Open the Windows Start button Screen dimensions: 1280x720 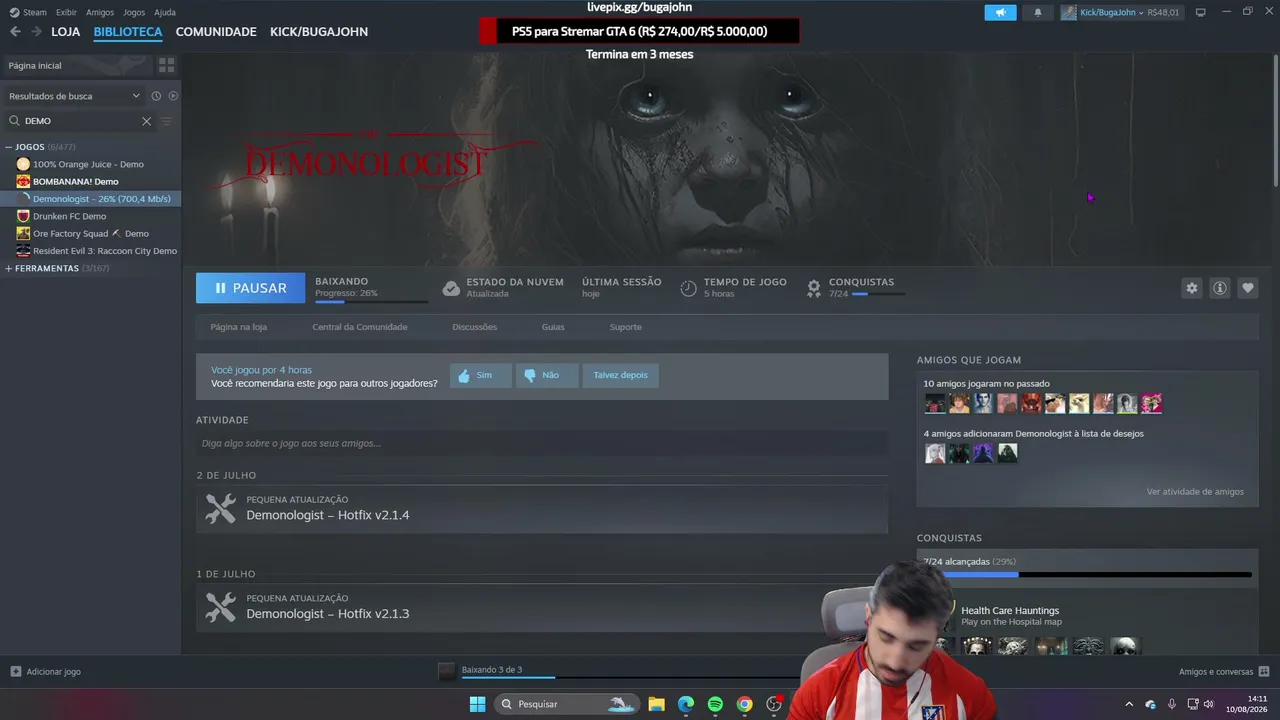pos(478,704)
